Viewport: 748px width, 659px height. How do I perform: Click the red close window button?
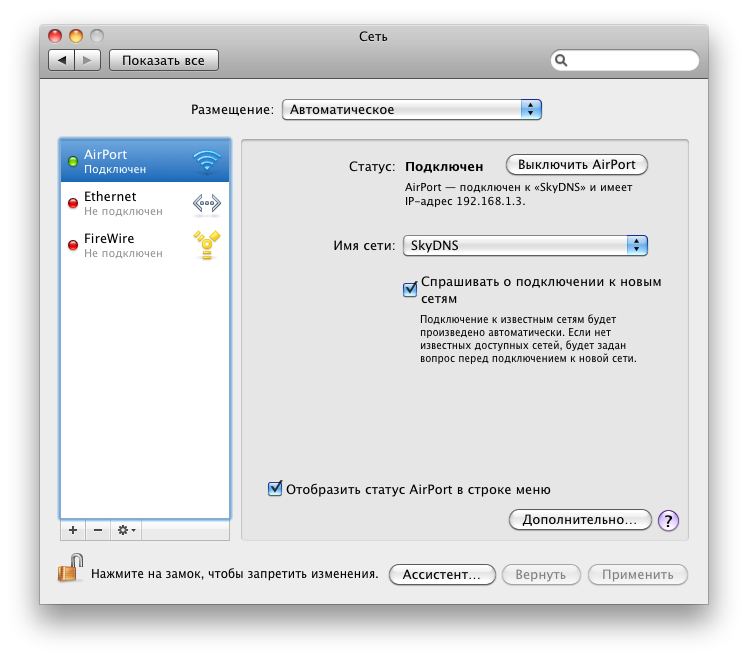[x=55, y=36]
